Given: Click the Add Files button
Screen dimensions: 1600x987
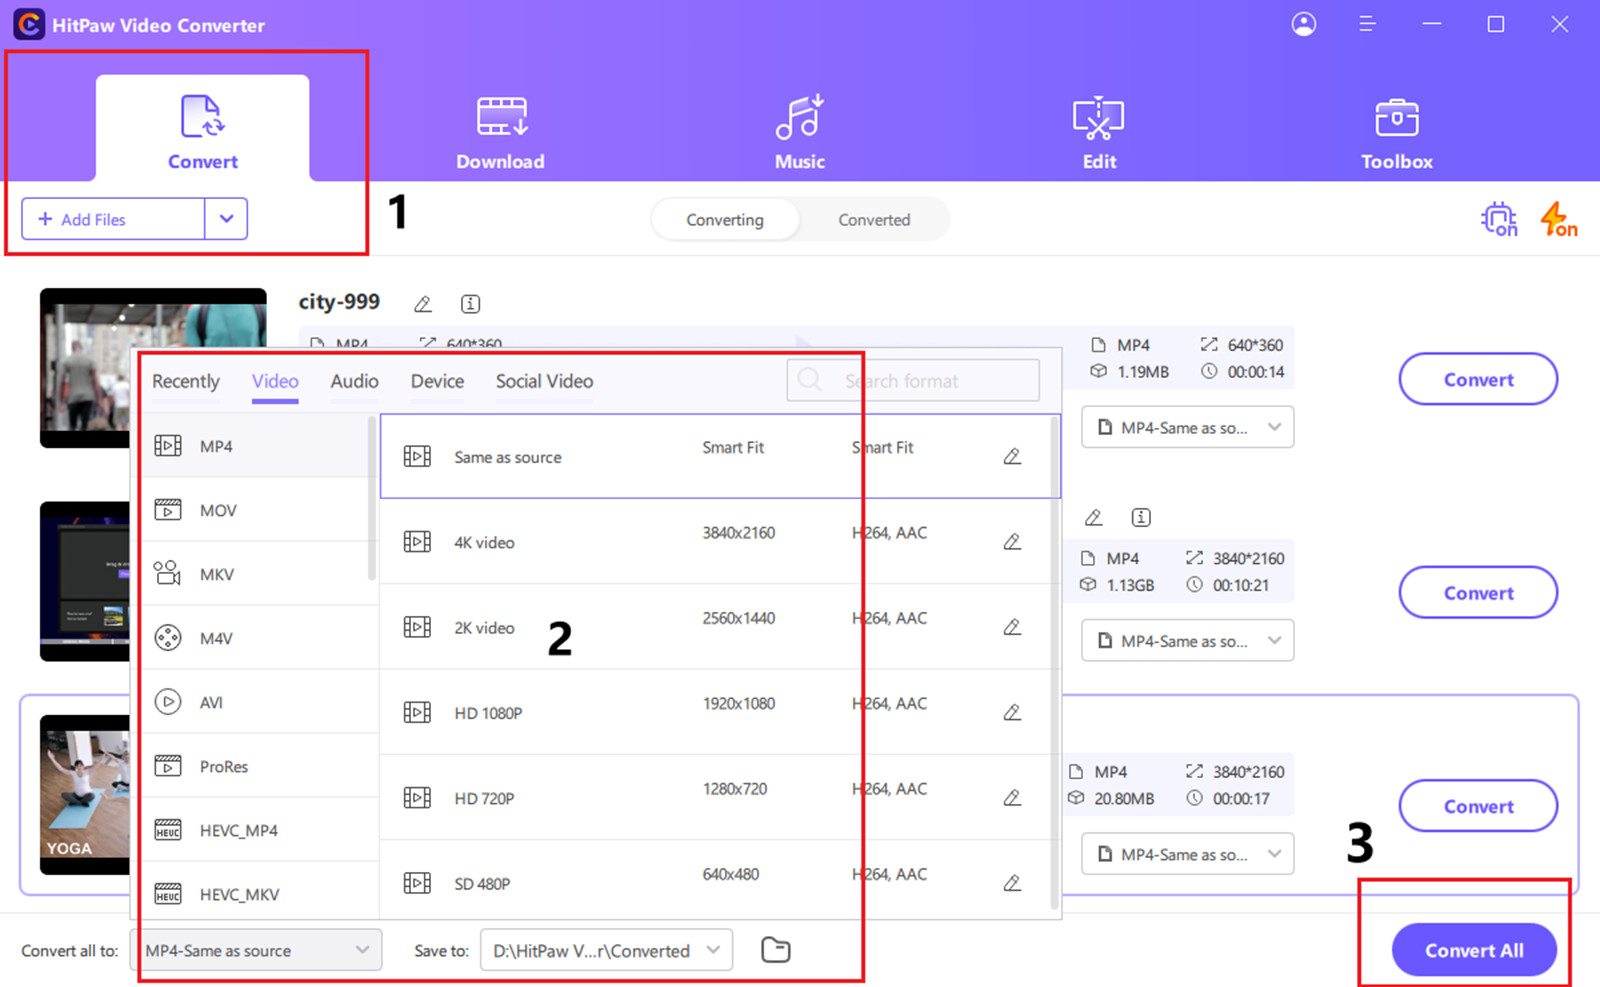Looking at the screenshot, I should (x=113, y=219).
